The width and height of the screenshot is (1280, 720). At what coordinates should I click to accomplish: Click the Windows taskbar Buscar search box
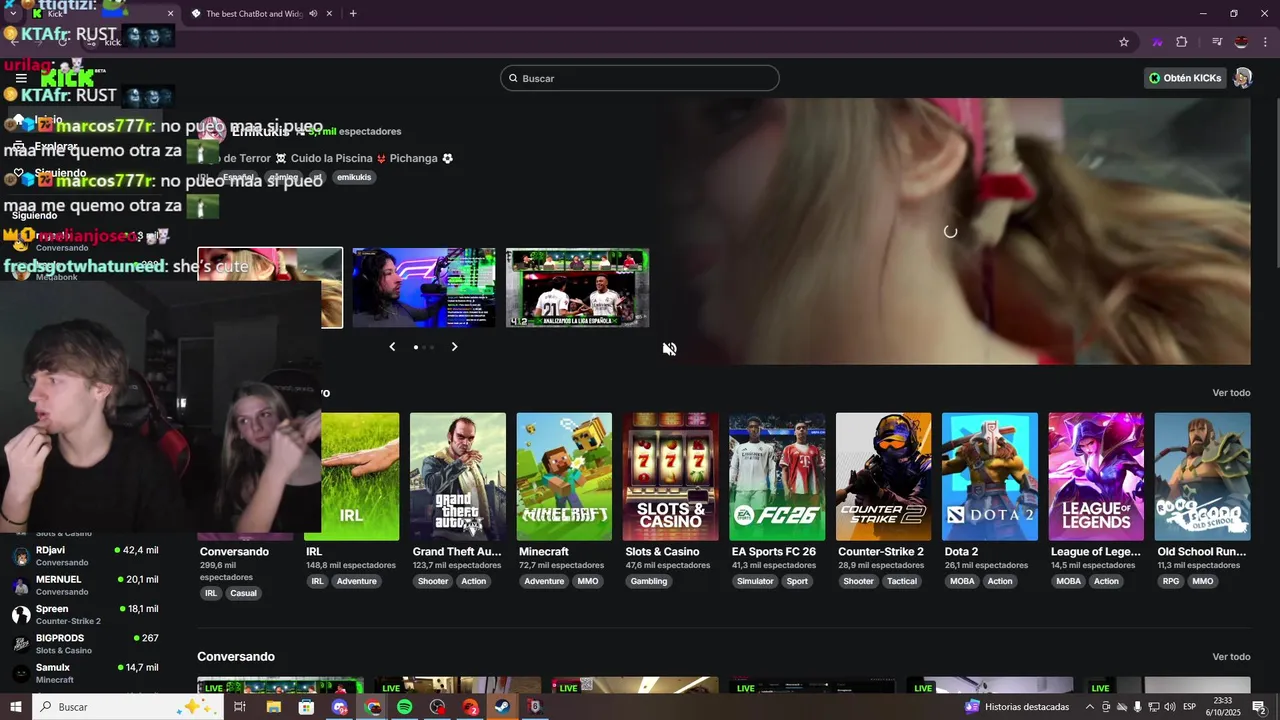point(128,707)
